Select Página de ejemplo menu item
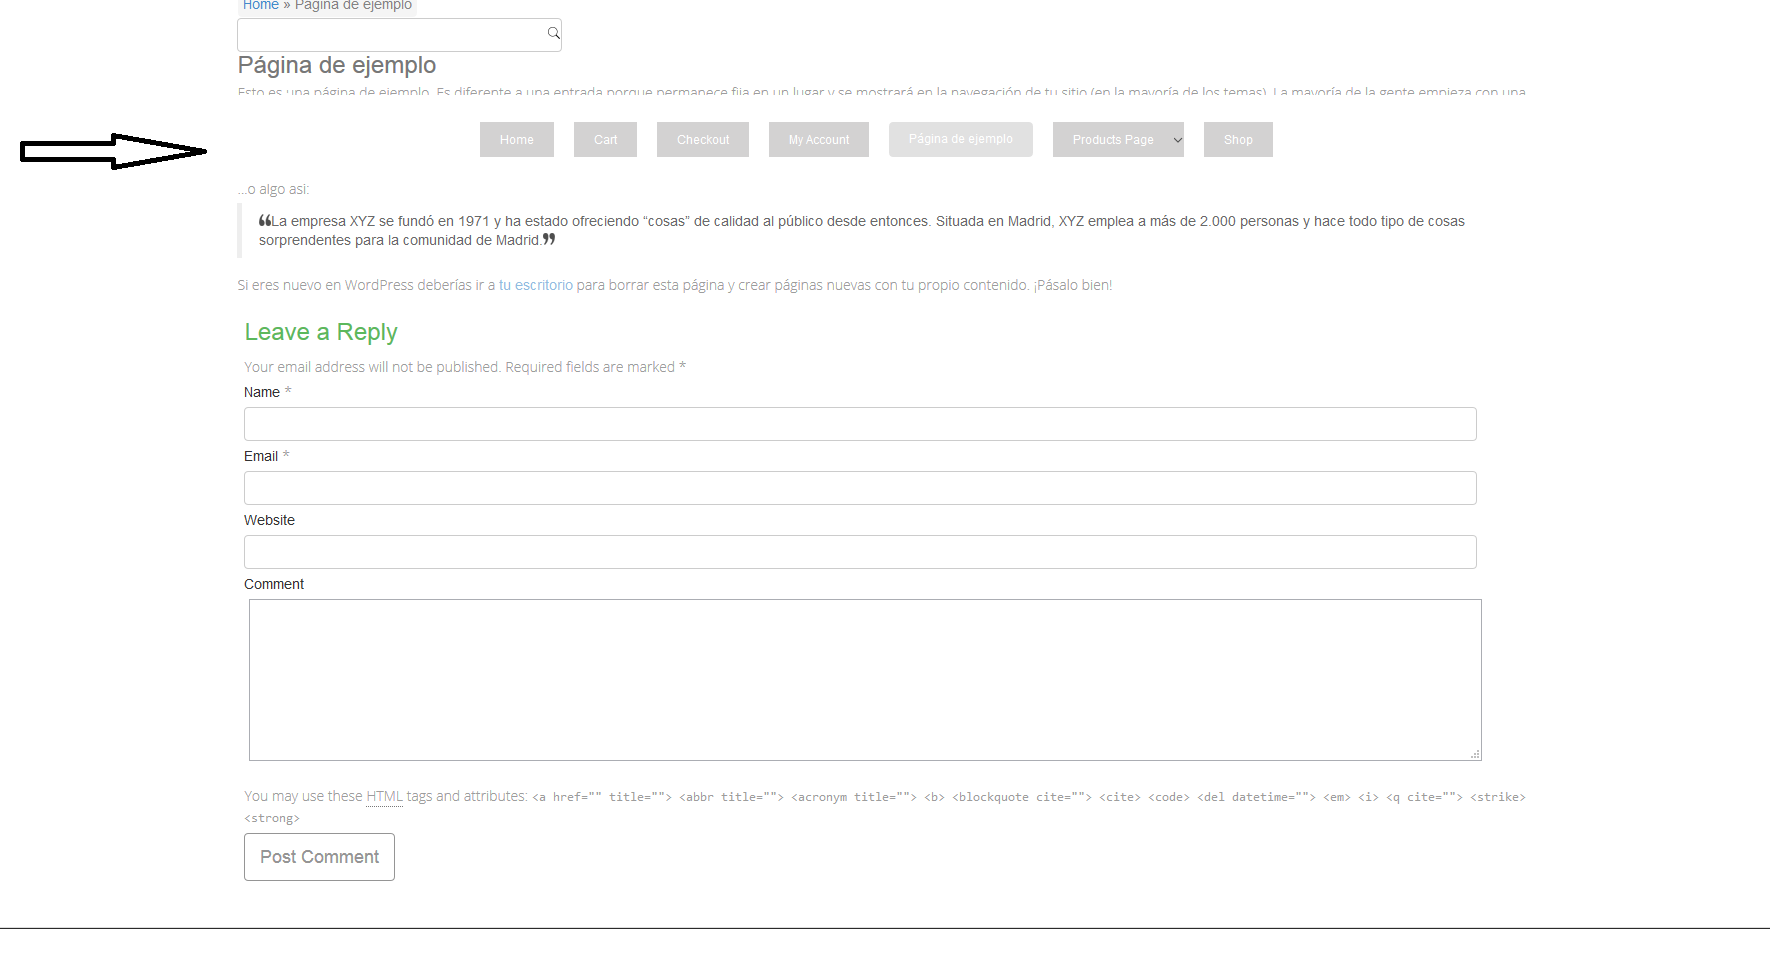Image resolution: width=1770 pixels, height=960 pixels. pos(960,139)
